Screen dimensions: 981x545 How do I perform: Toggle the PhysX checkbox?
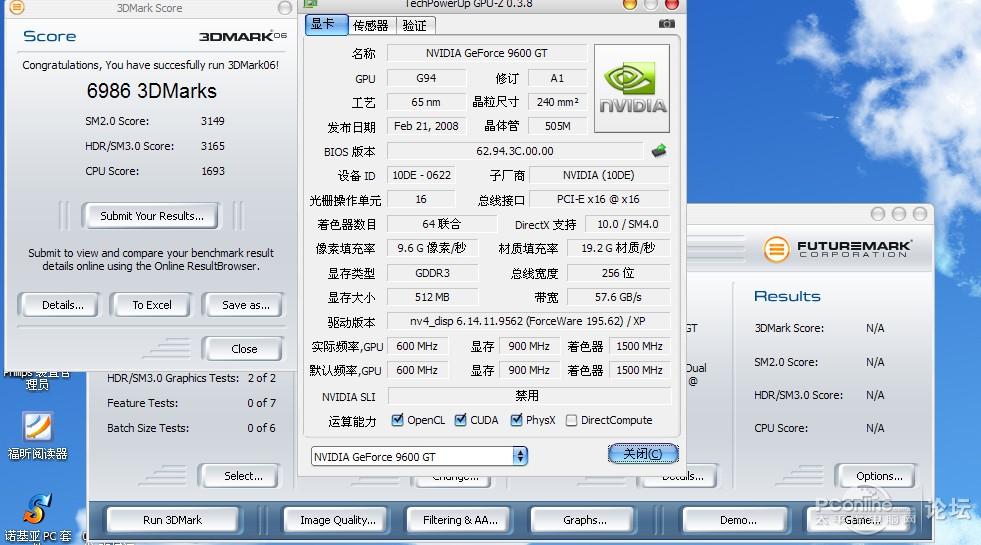click(516, 420)
